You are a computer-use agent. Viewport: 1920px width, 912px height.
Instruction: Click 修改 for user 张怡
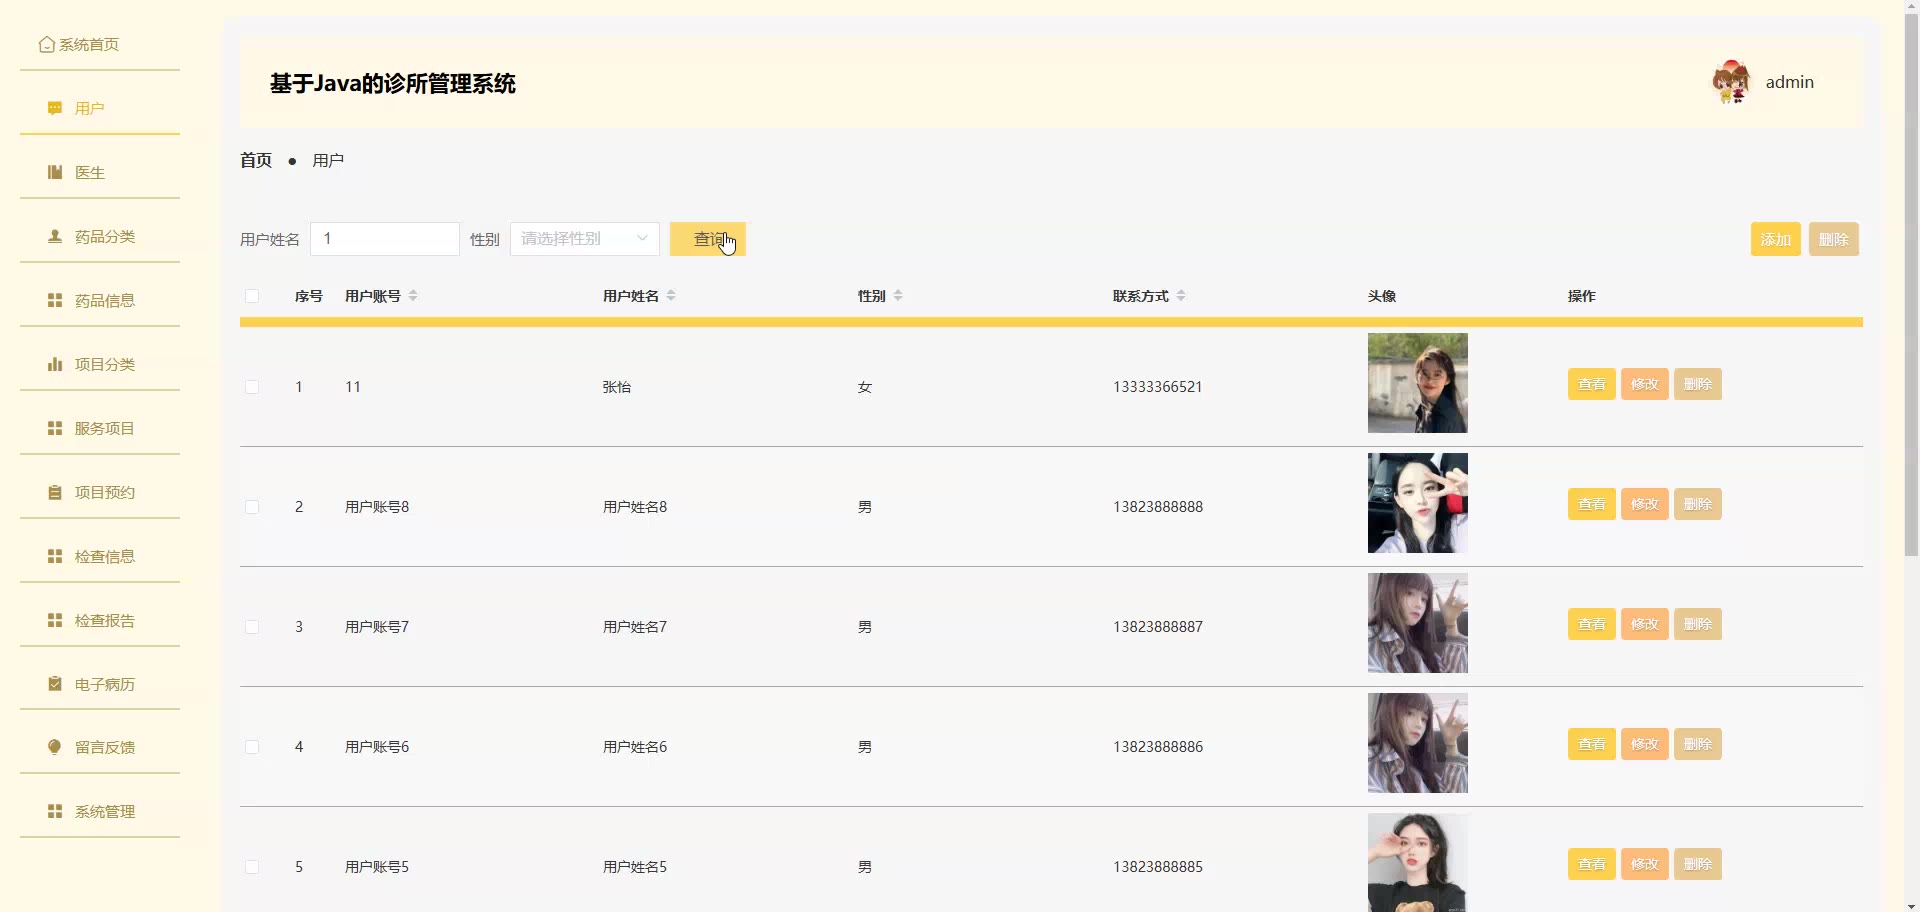point(1645,384)
